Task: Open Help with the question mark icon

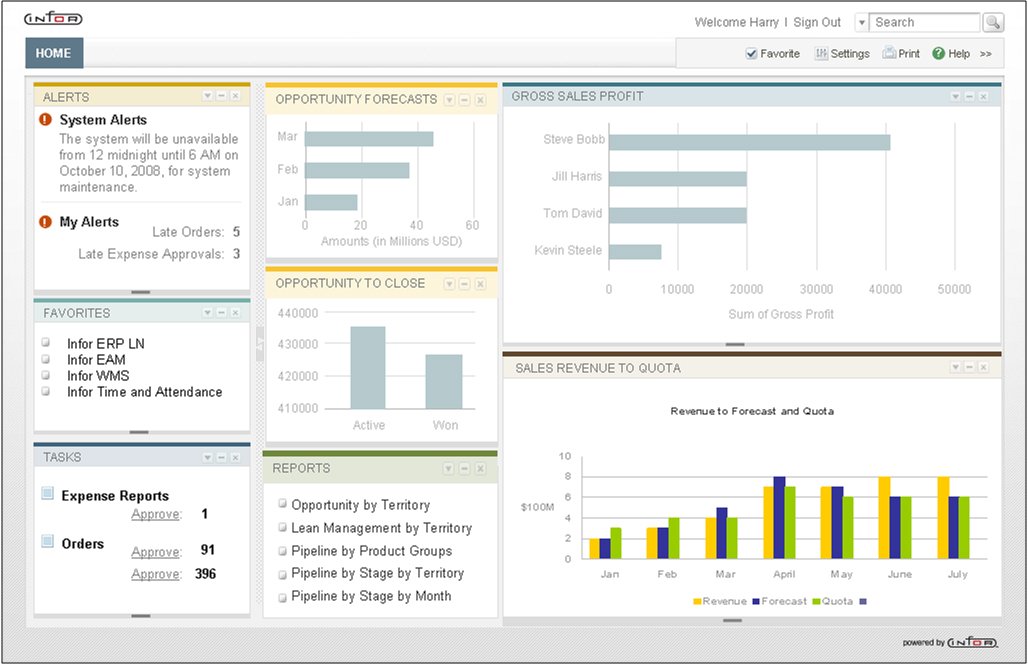Action: pos(938,54)
